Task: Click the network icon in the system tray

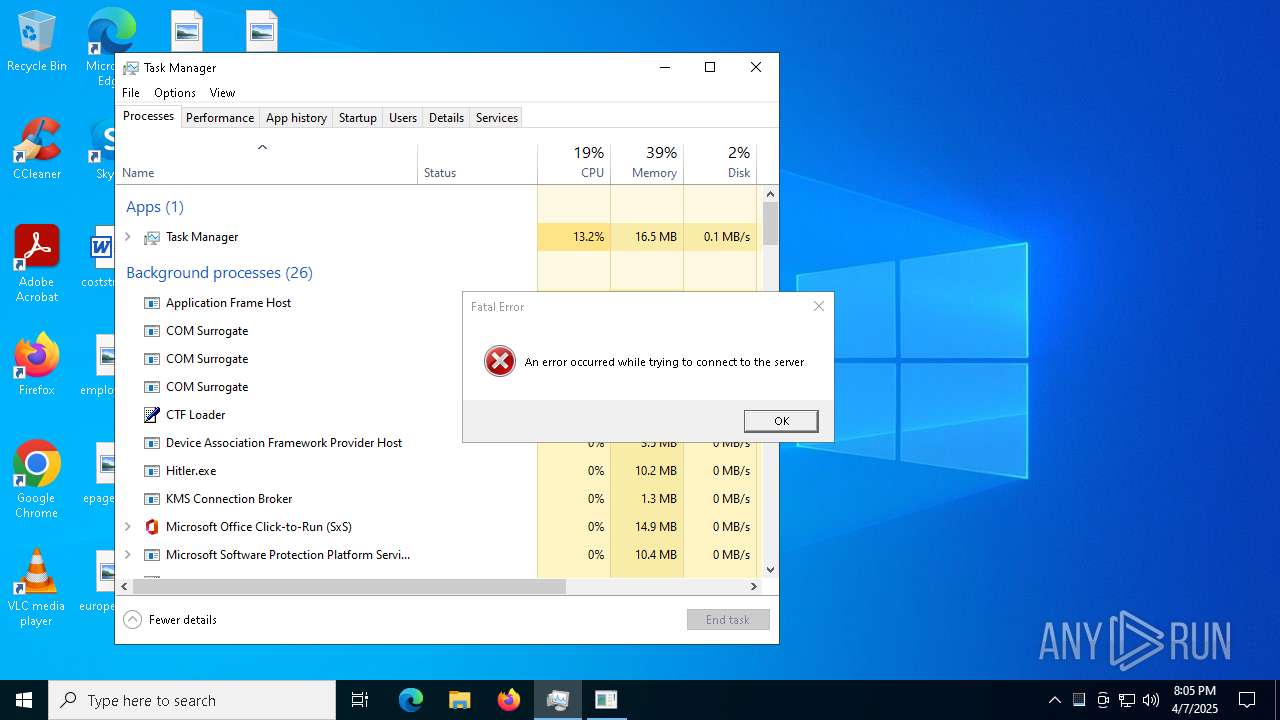Action: pyautogui.click(x=1127, y=700)
